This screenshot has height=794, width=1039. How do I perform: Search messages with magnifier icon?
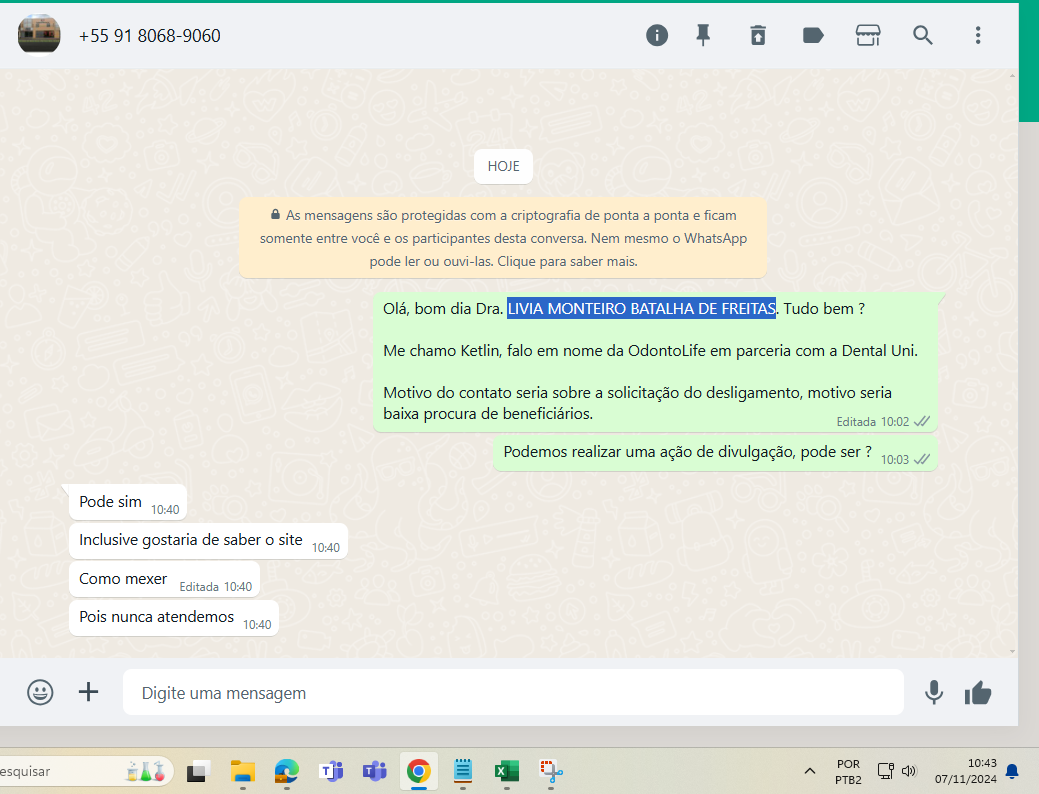coord(922,35)
